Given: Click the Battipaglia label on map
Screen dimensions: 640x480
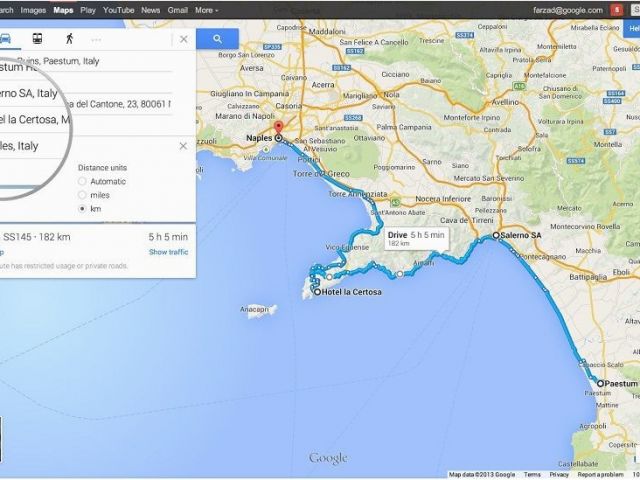Looking at the screenshot, I should click(x=588, y=277).
